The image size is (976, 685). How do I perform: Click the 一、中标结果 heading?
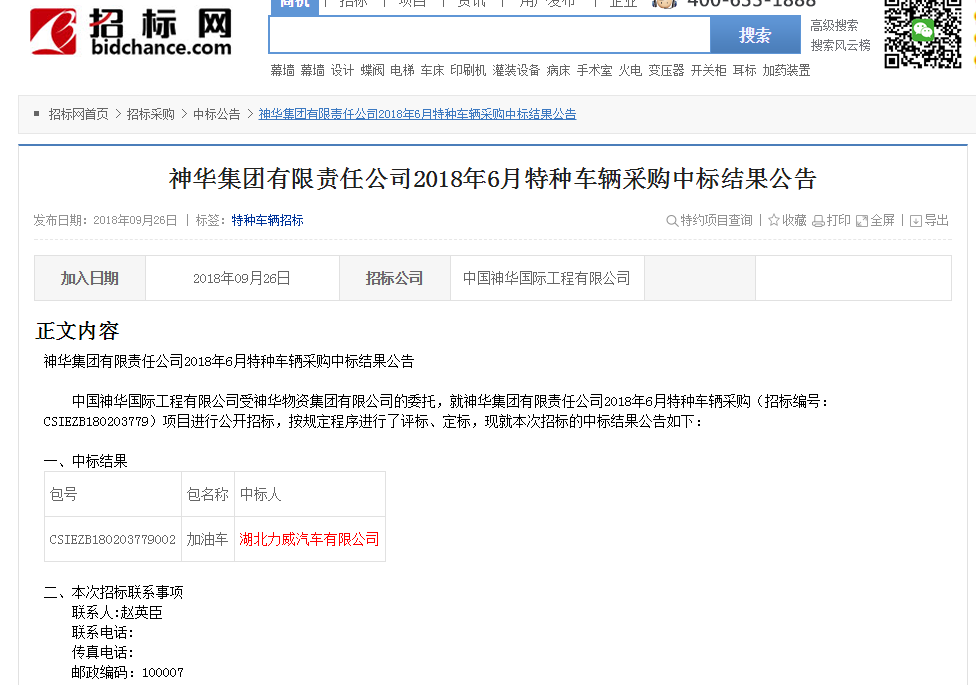point(85,461)
